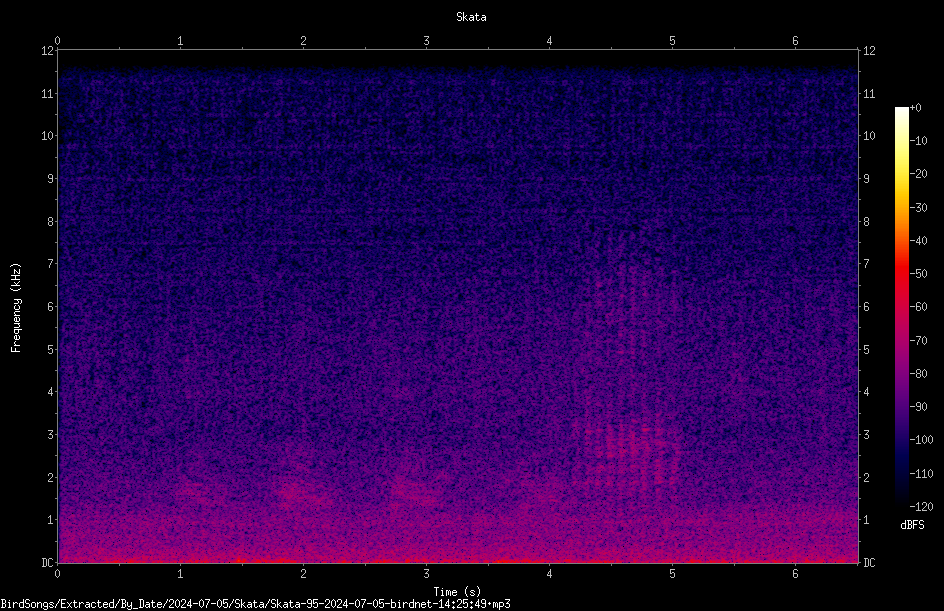Image resolution: width=944 pixels, height=611 pixels.
Task: Click the "1" tick on the top time axis
Action: click(180, 41)
